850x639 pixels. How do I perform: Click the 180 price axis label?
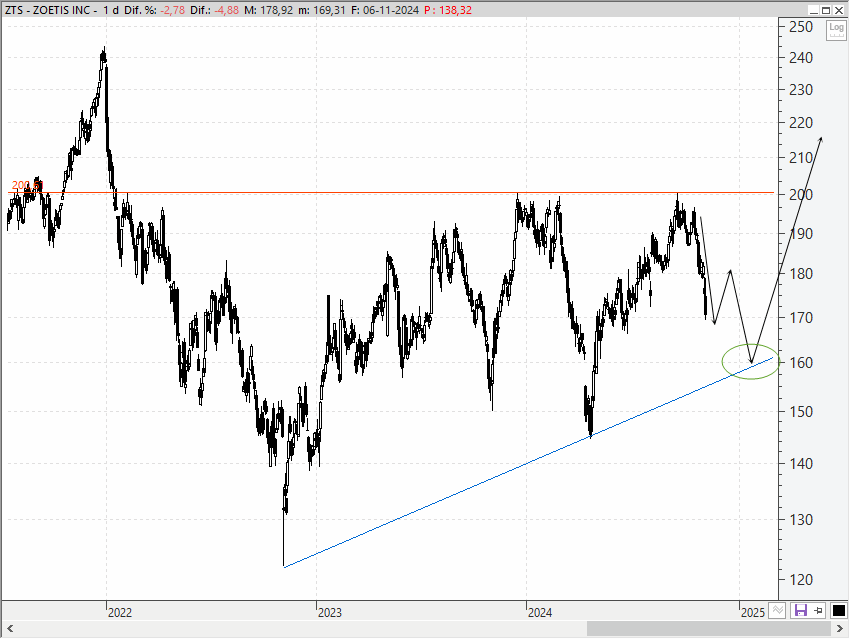pos(801,274)
